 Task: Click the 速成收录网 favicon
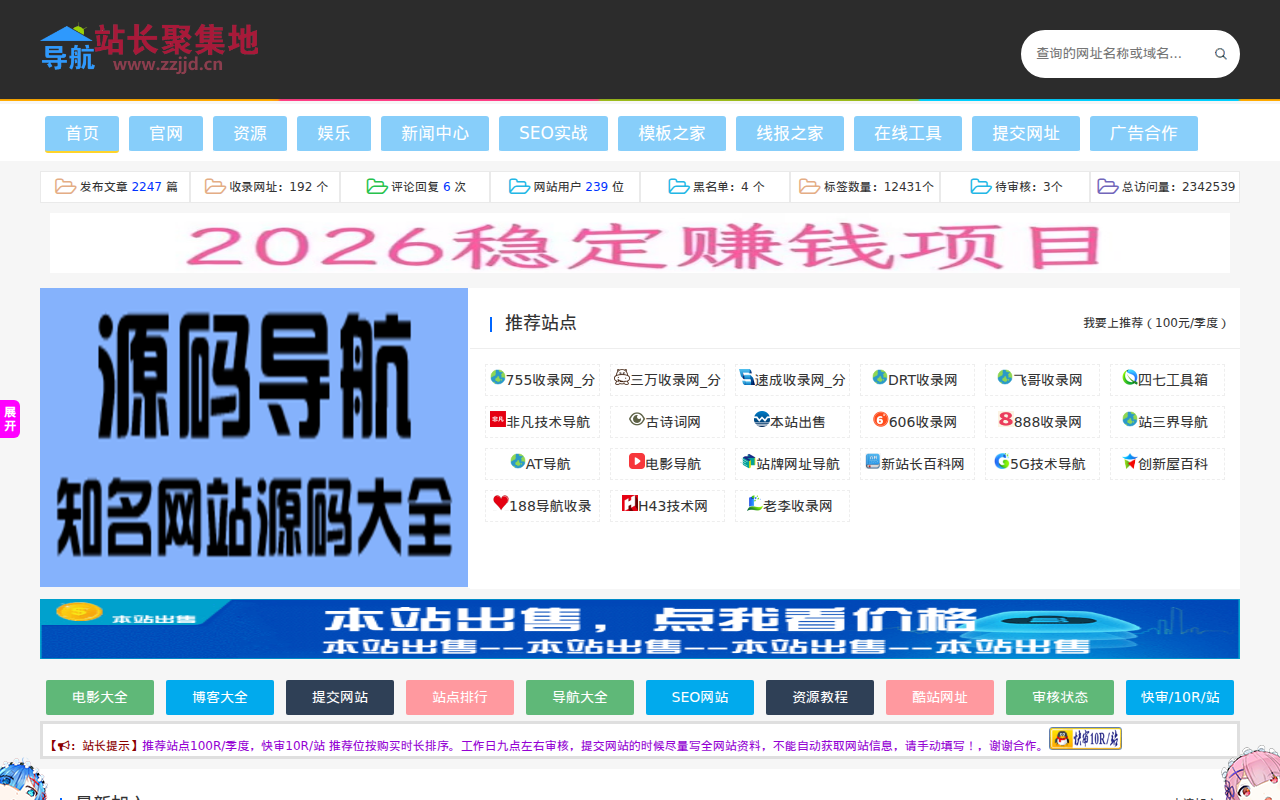tap(747, 378)
